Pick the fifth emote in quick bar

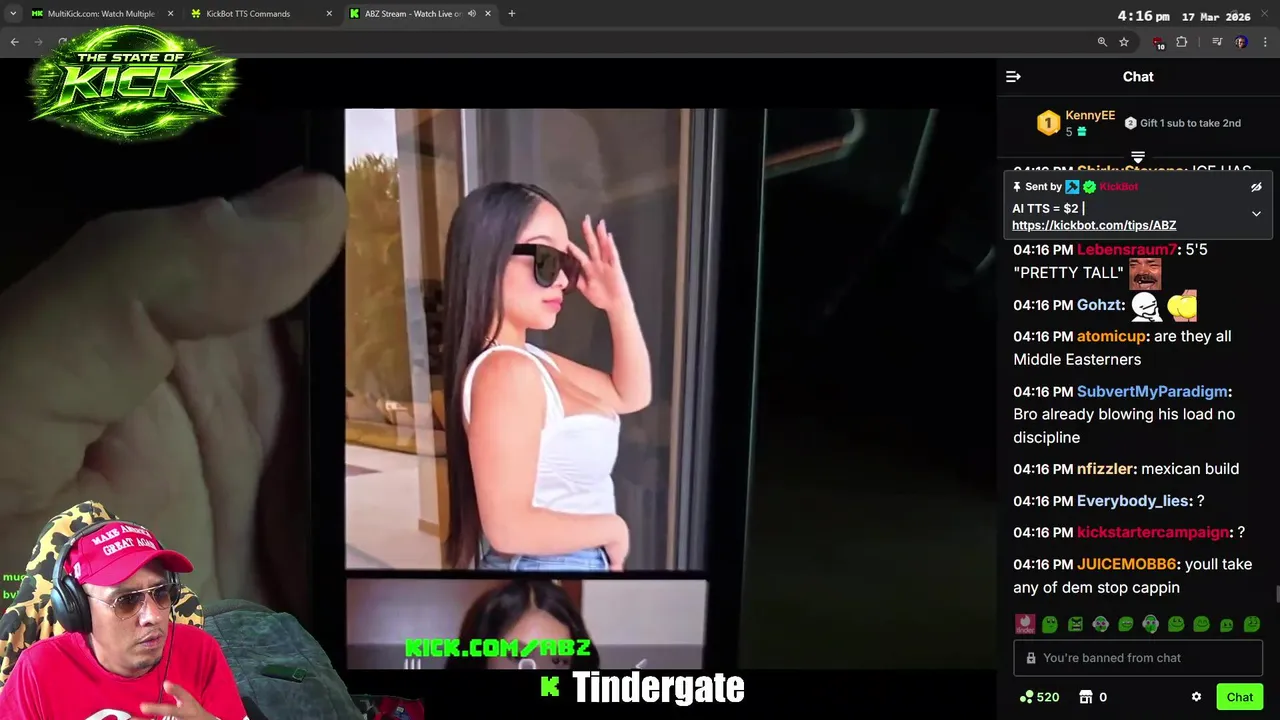[1126, 625]
